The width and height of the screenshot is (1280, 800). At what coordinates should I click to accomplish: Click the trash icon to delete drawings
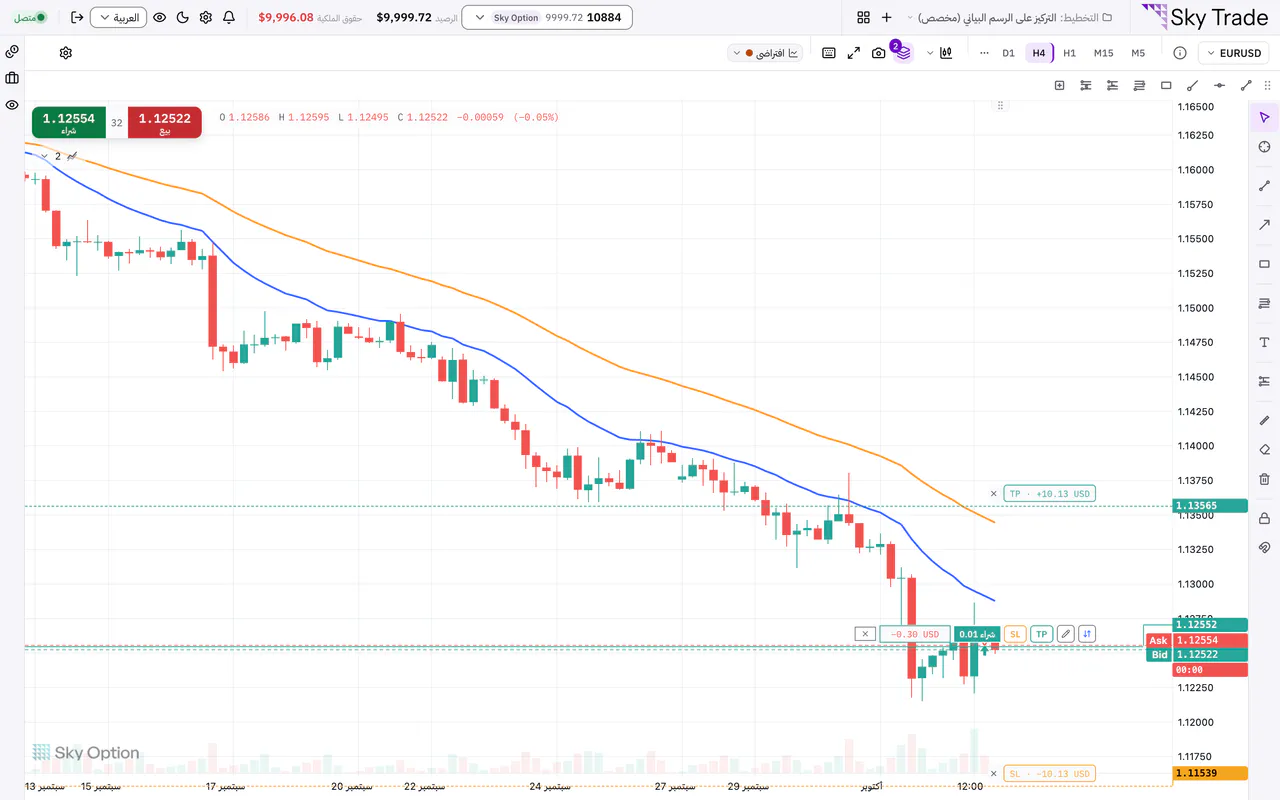click(x=1264, y=479)
